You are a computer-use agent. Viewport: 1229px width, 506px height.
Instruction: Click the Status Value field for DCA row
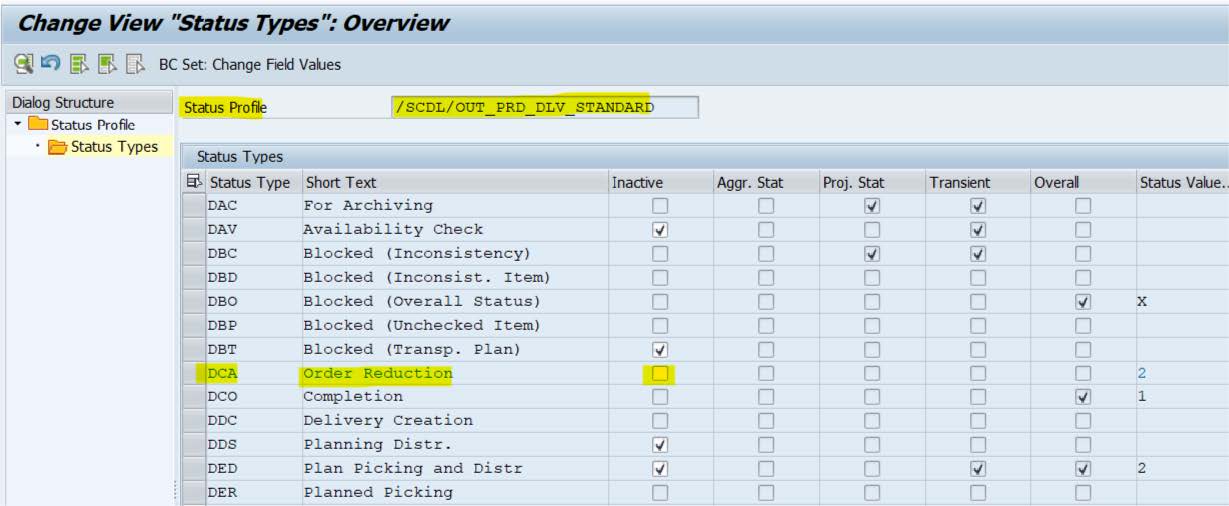click(x=1180, y=373)
